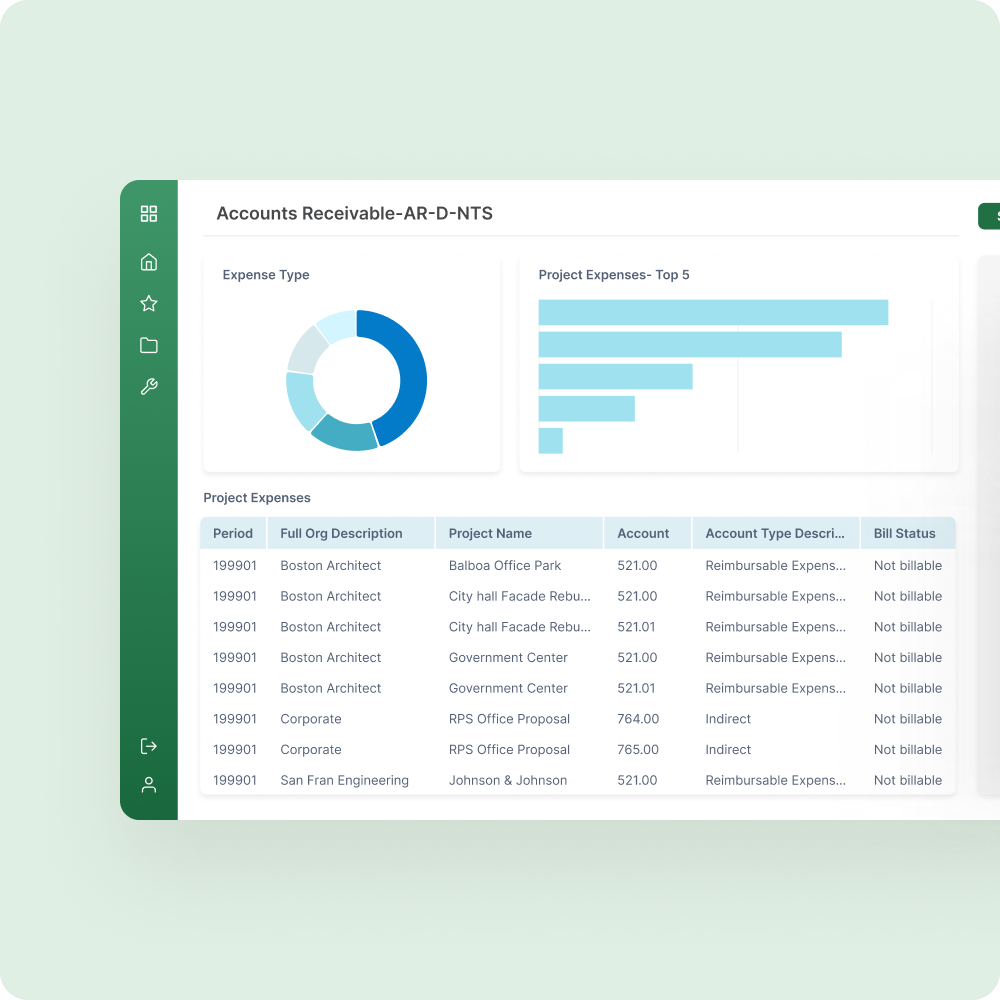
Task: Click the San Fran Engineering cell
Action: pyautogui.click(x=344, y=780)
